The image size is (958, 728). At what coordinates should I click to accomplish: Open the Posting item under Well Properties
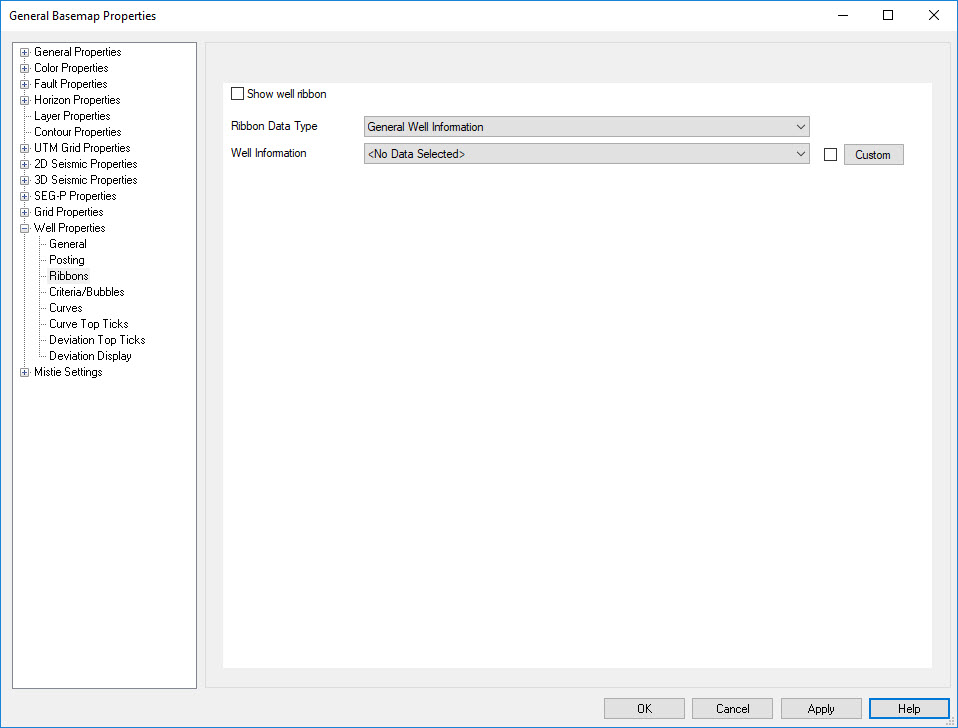67,260
